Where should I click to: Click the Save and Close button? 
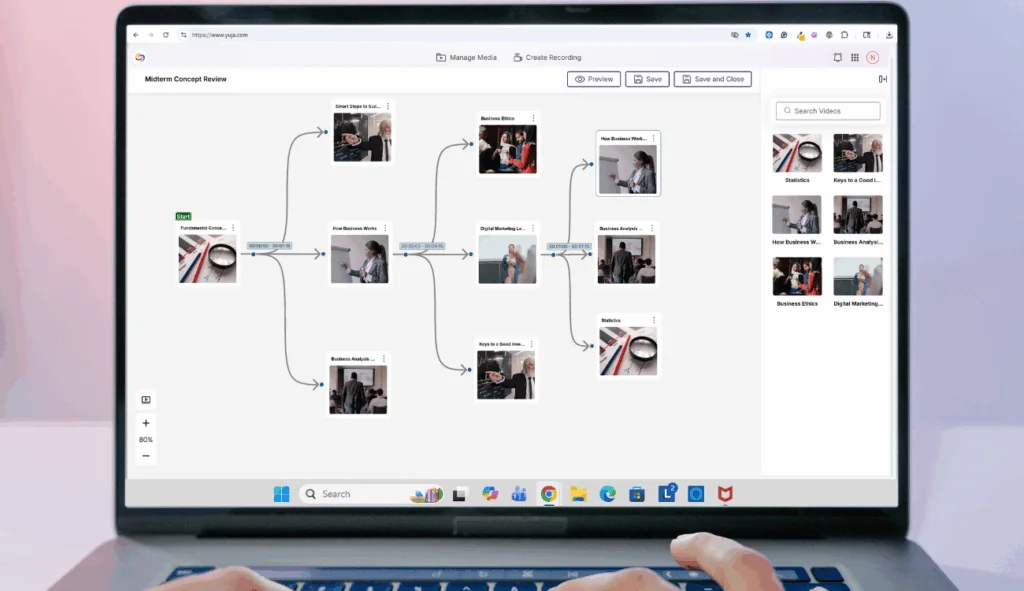click(x=713, y=79)
